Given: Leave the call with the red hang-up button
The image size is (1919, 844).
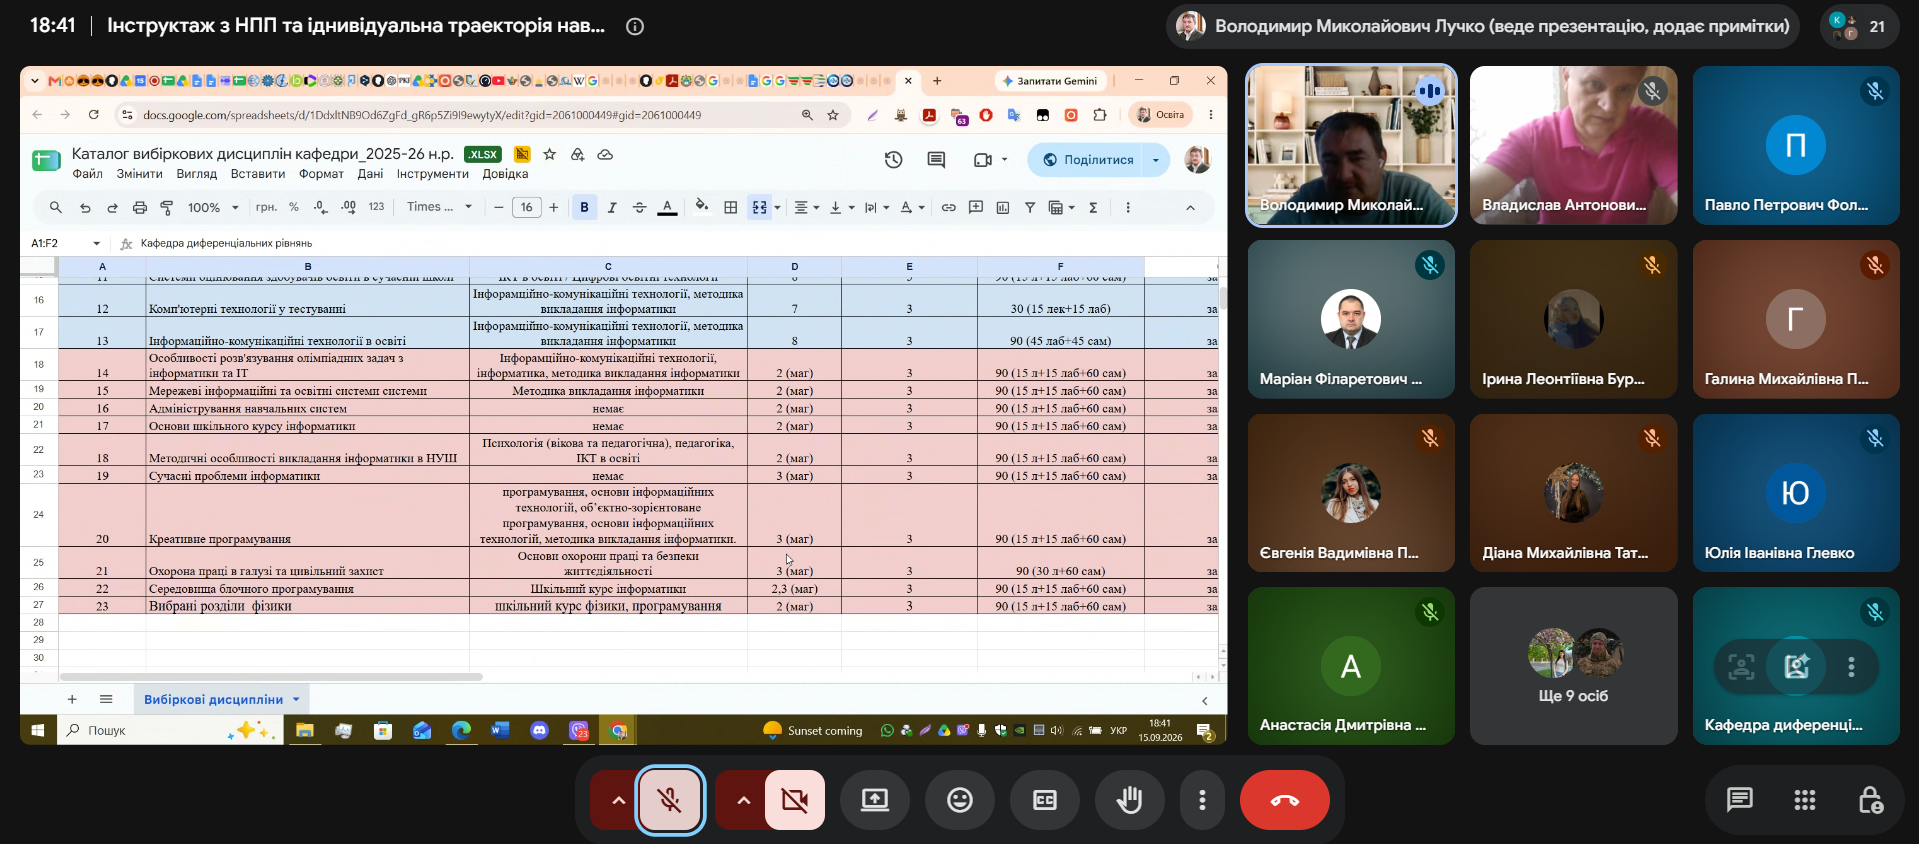Looking at the screenshot, I should (x=1285, y=800).
